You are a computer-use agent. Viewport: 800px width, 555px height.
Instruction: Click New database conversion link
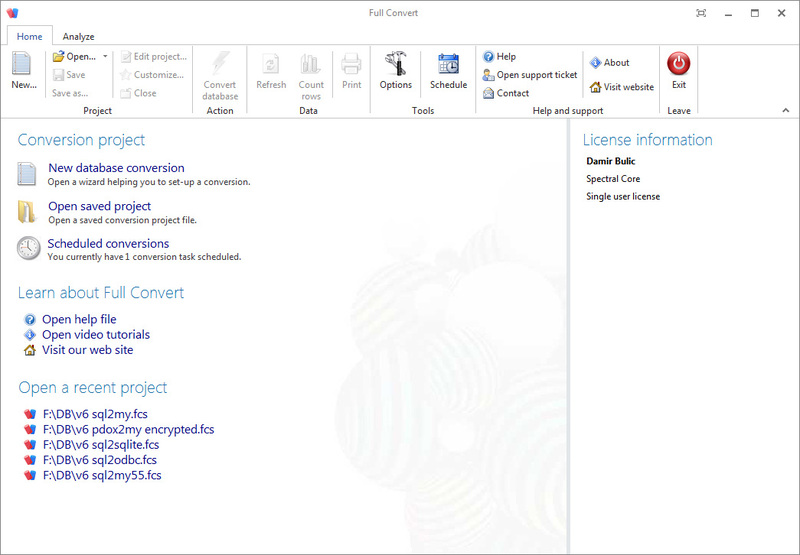coord(116,168)
